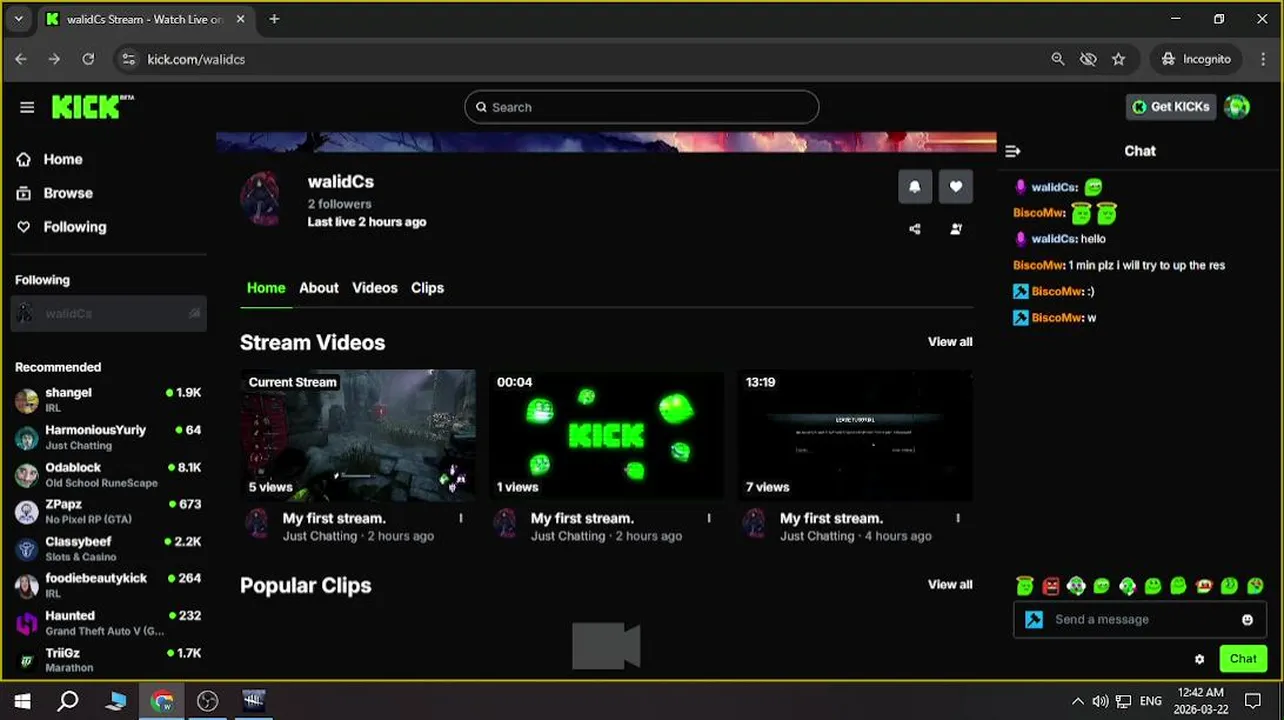The width and height of the screenshot is (1284, 720).
Task: Open chat settings gear
Action: coord(1199,659)
